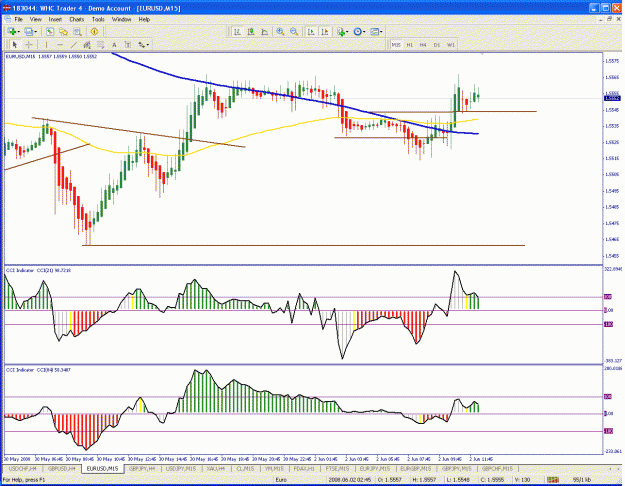625x486 pixels.
Task: Select the text "A" drawing tool
Action: [x=114, y=45]
